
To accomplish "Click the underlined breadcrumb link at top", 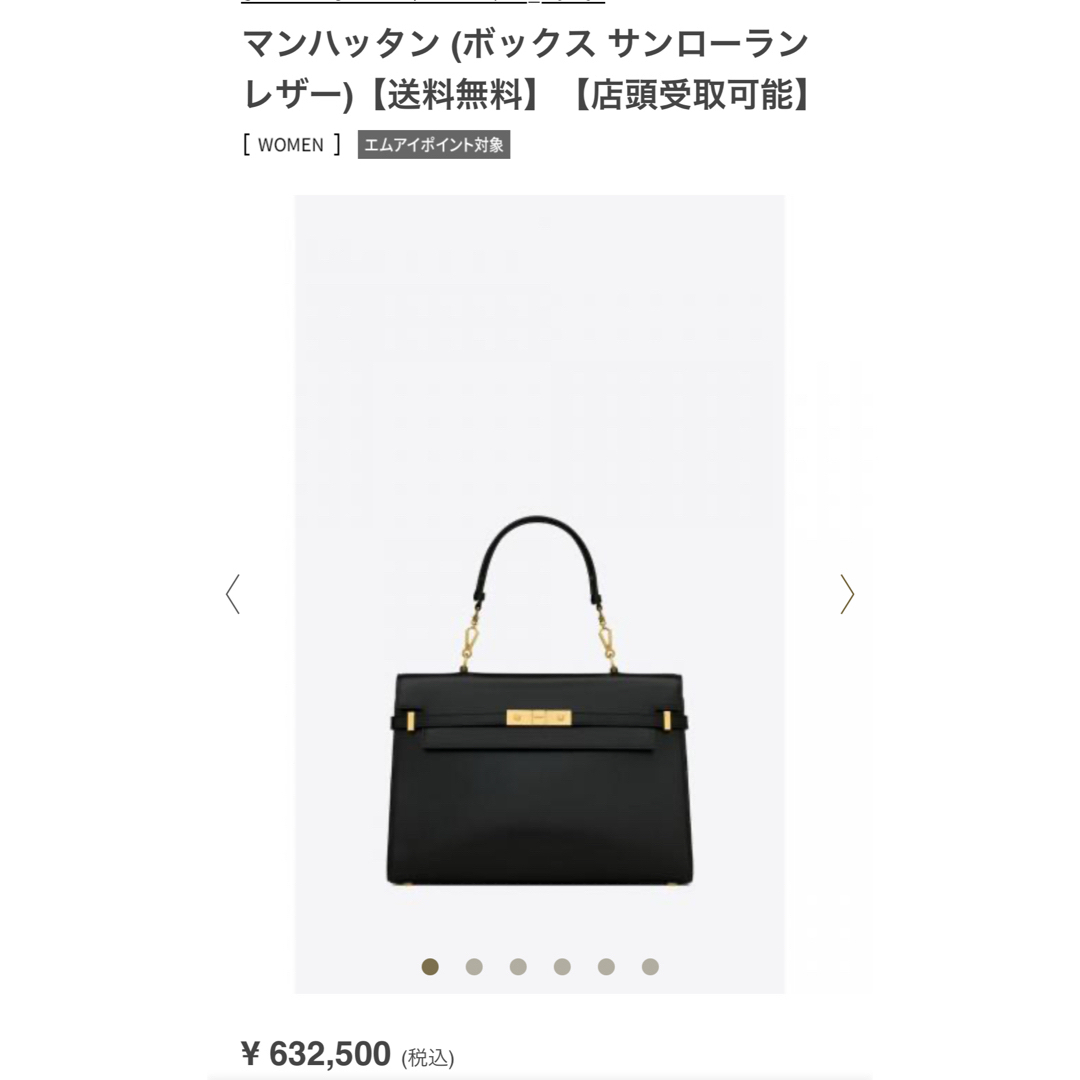I will coord(423,1).
